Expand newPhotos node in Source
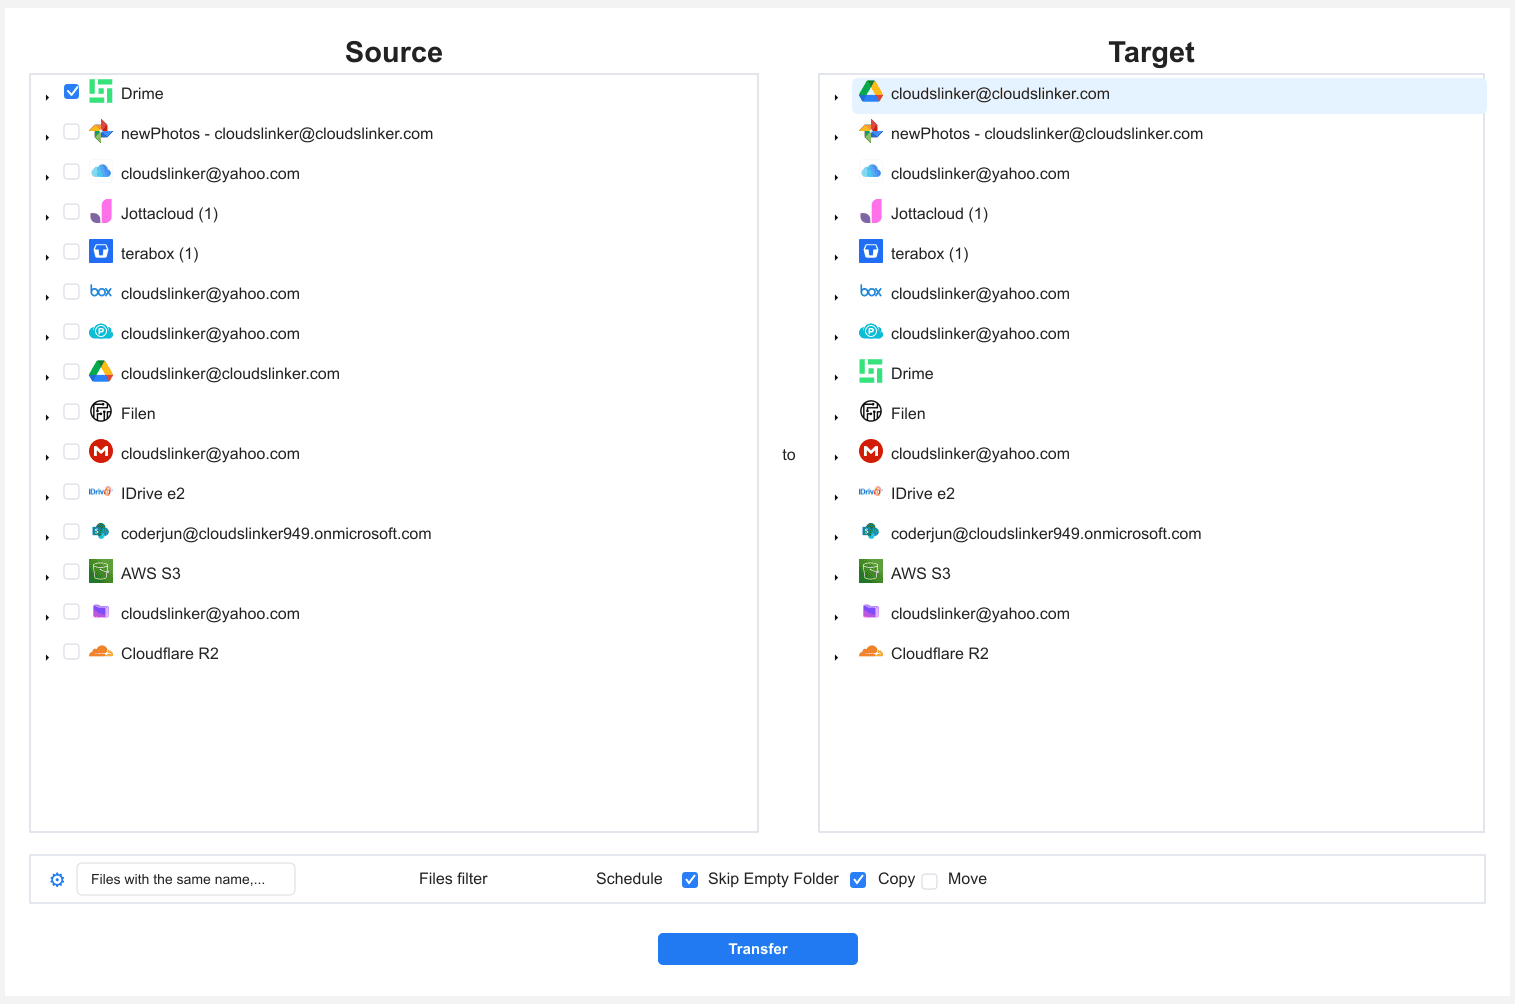The image size is (1515, 1004). (x=47, y=137)
